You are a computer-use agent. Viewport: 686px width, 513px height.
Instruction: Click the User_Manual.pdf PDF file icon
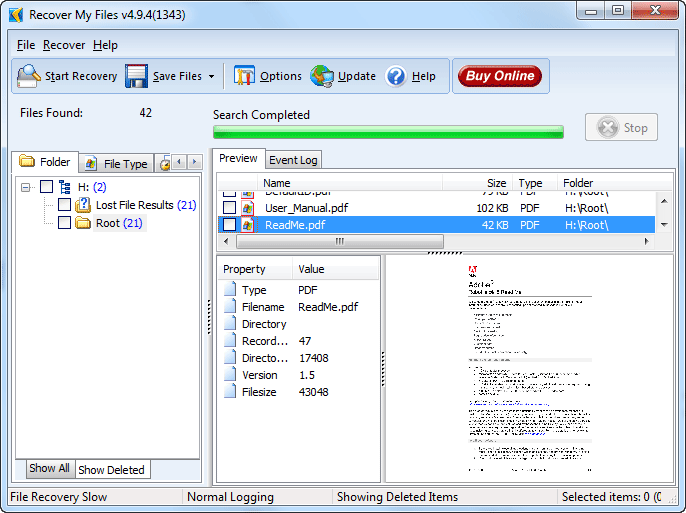click(248, 208)
